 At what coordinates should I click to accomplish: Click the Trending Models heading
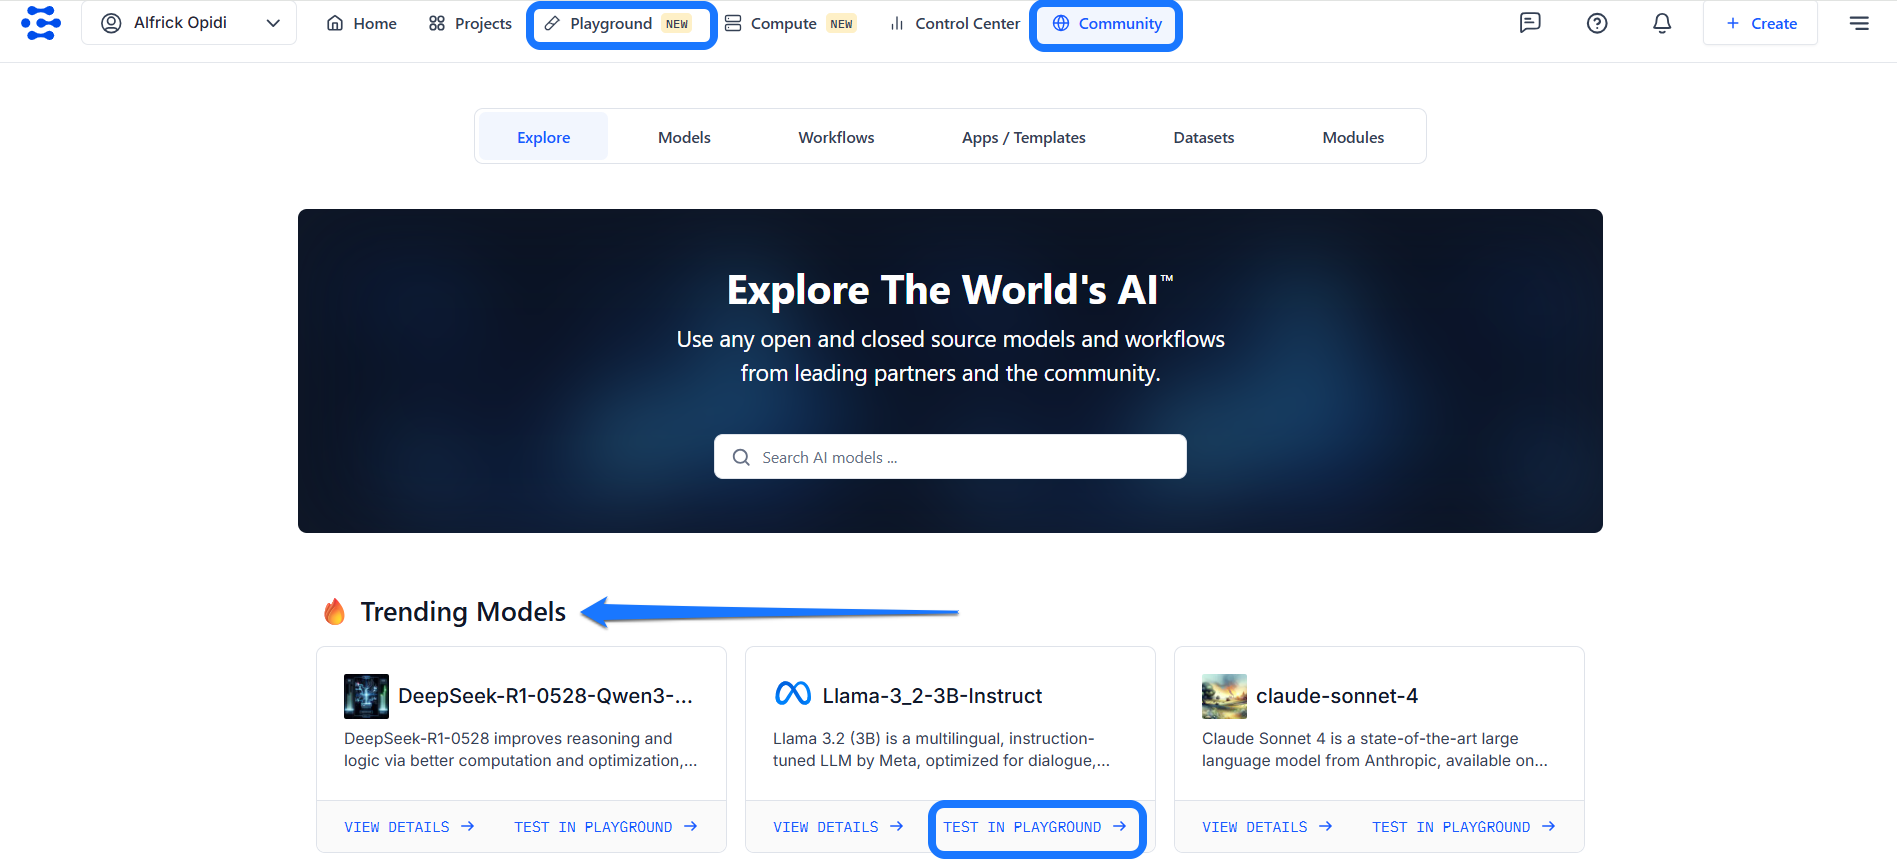click(463, 612)
